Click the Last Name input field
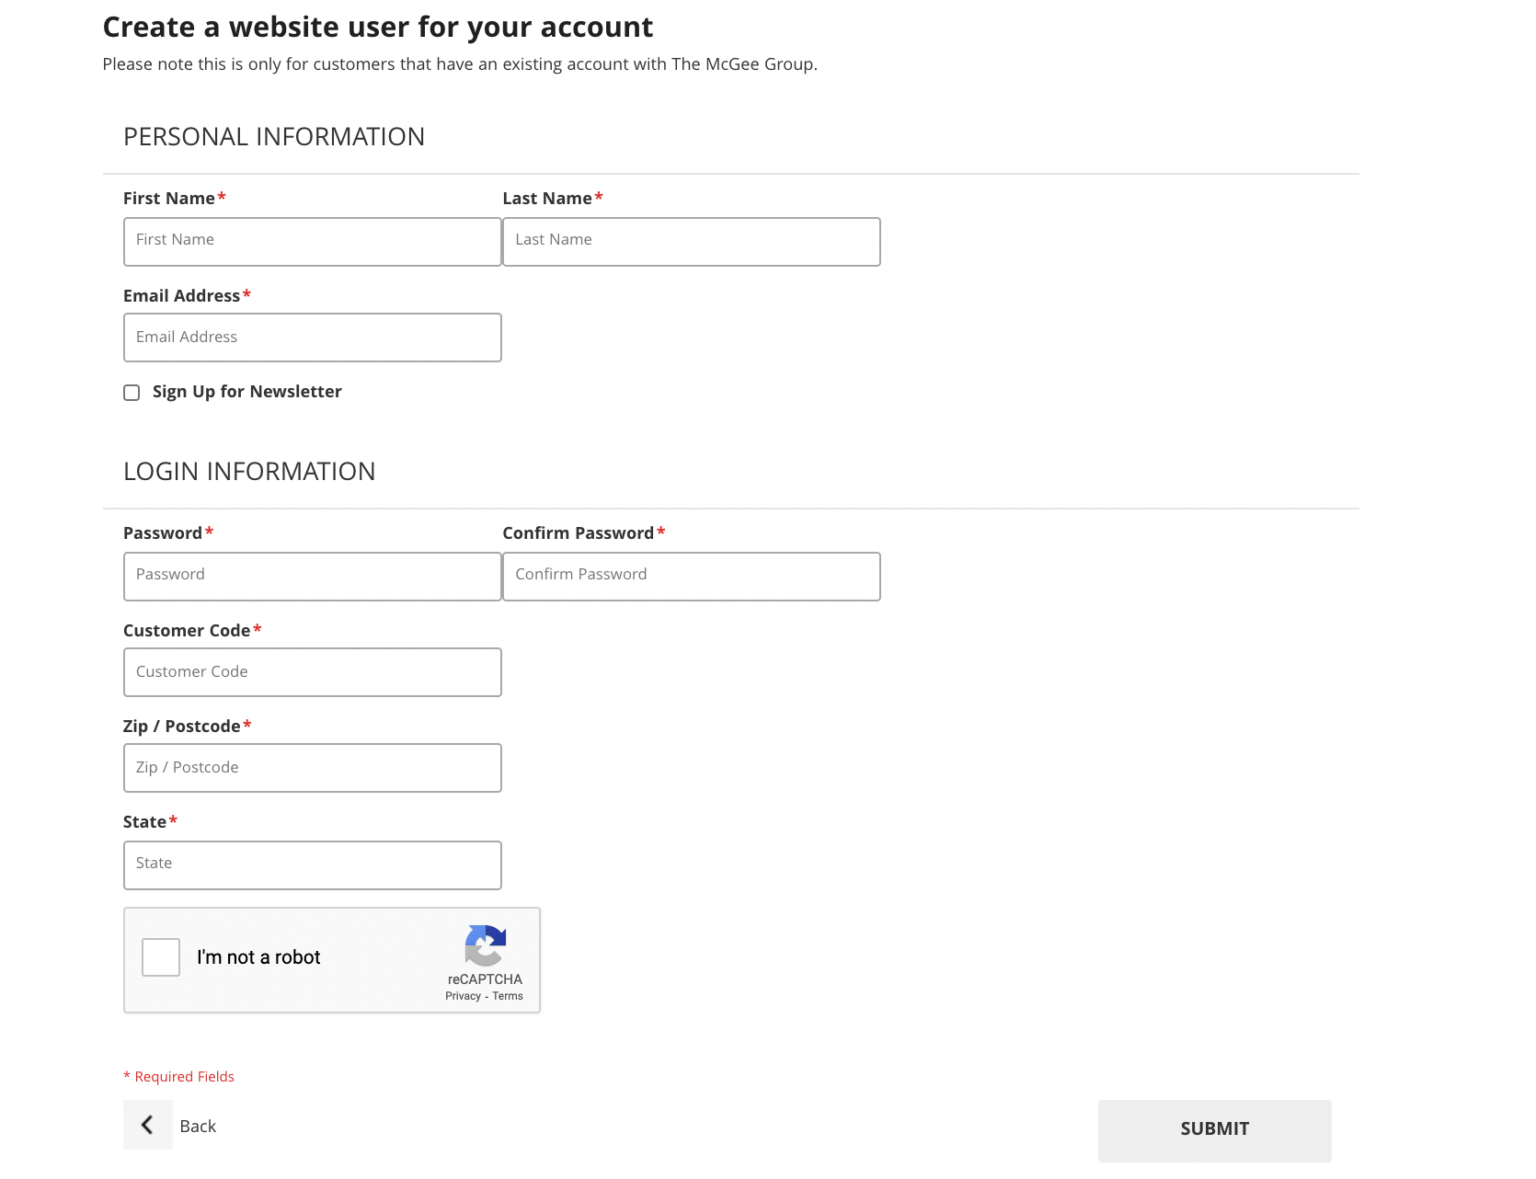The width and height of the screenshot is (1536, 1179). coord(691,241)
